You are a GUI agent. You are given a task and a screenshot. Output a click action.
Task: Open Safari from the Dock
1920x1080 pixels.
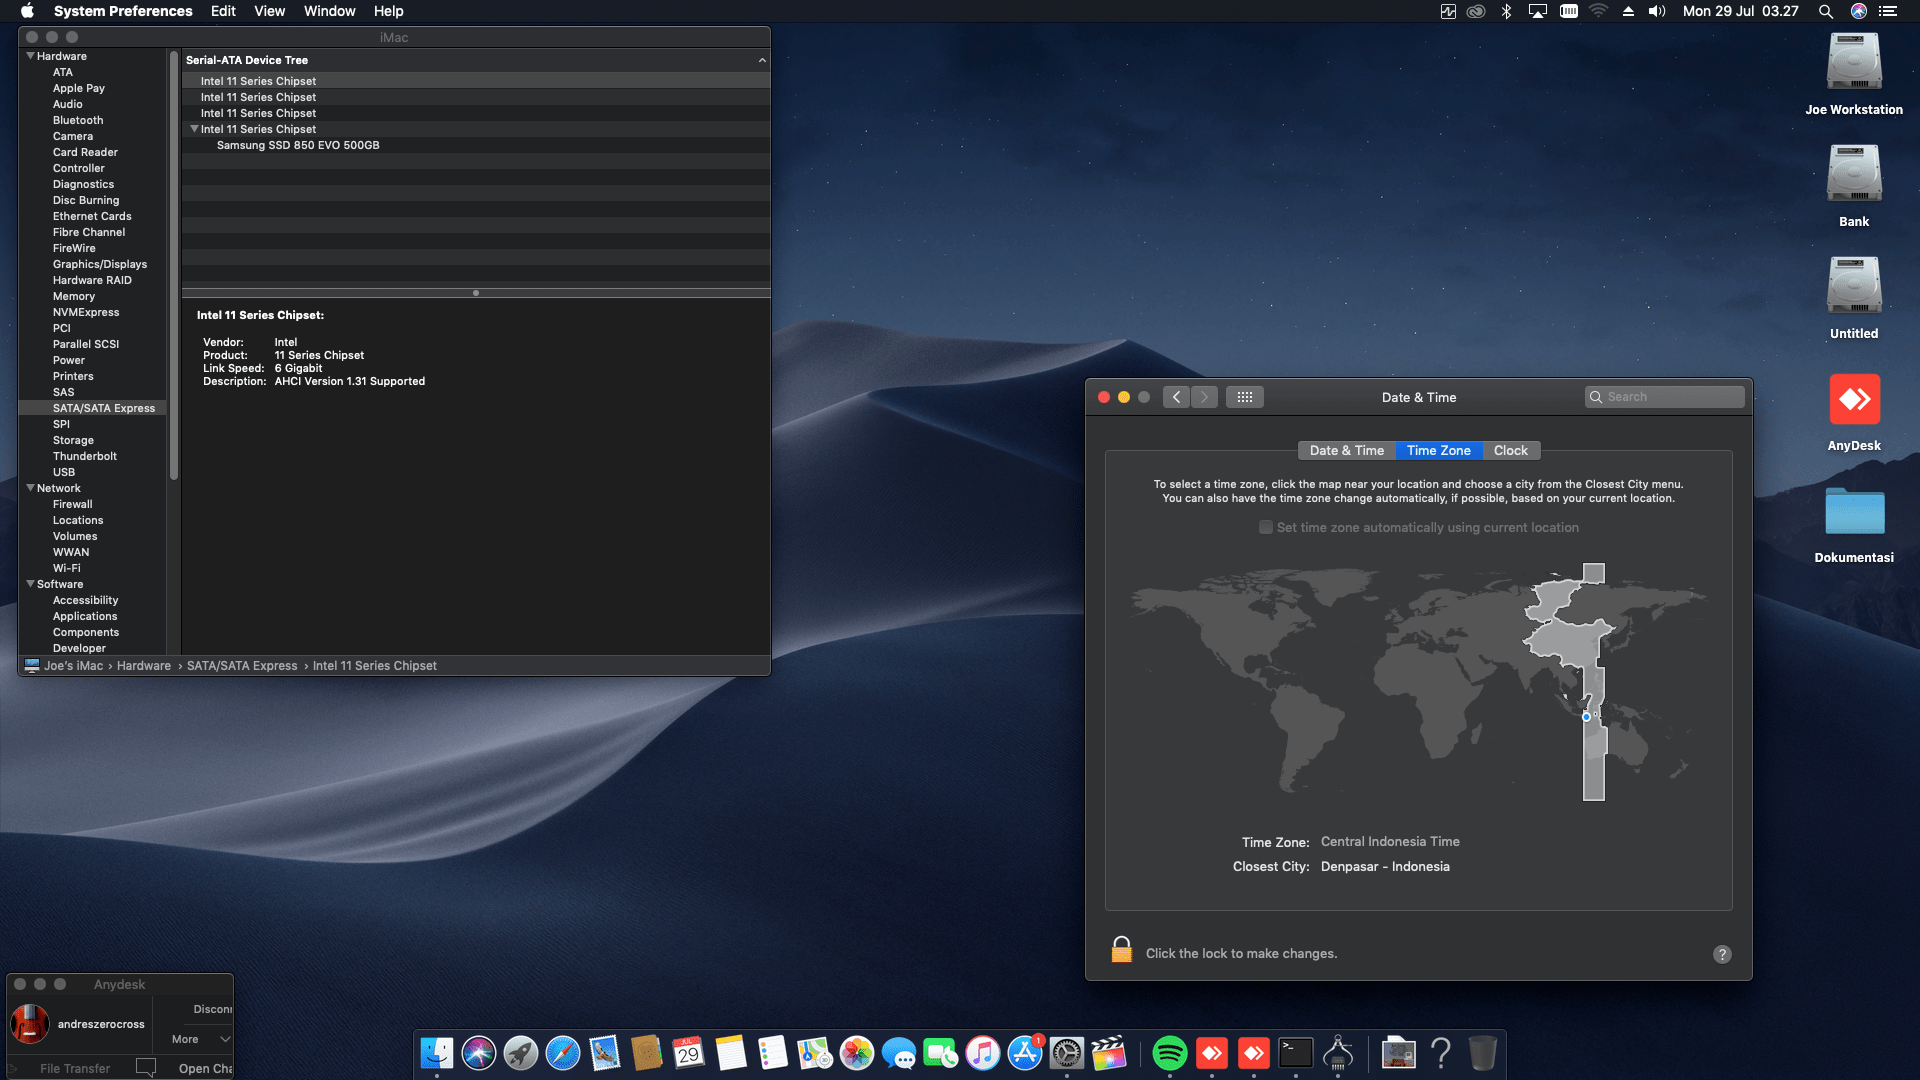pyautogui.click(x=563, y=1053)
